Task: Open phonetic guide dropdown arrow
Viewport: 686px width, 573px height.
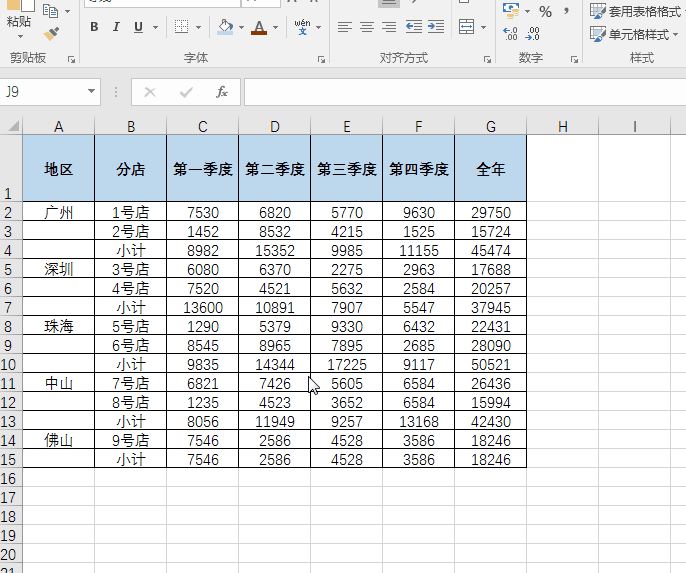Action: click(318, 27)
